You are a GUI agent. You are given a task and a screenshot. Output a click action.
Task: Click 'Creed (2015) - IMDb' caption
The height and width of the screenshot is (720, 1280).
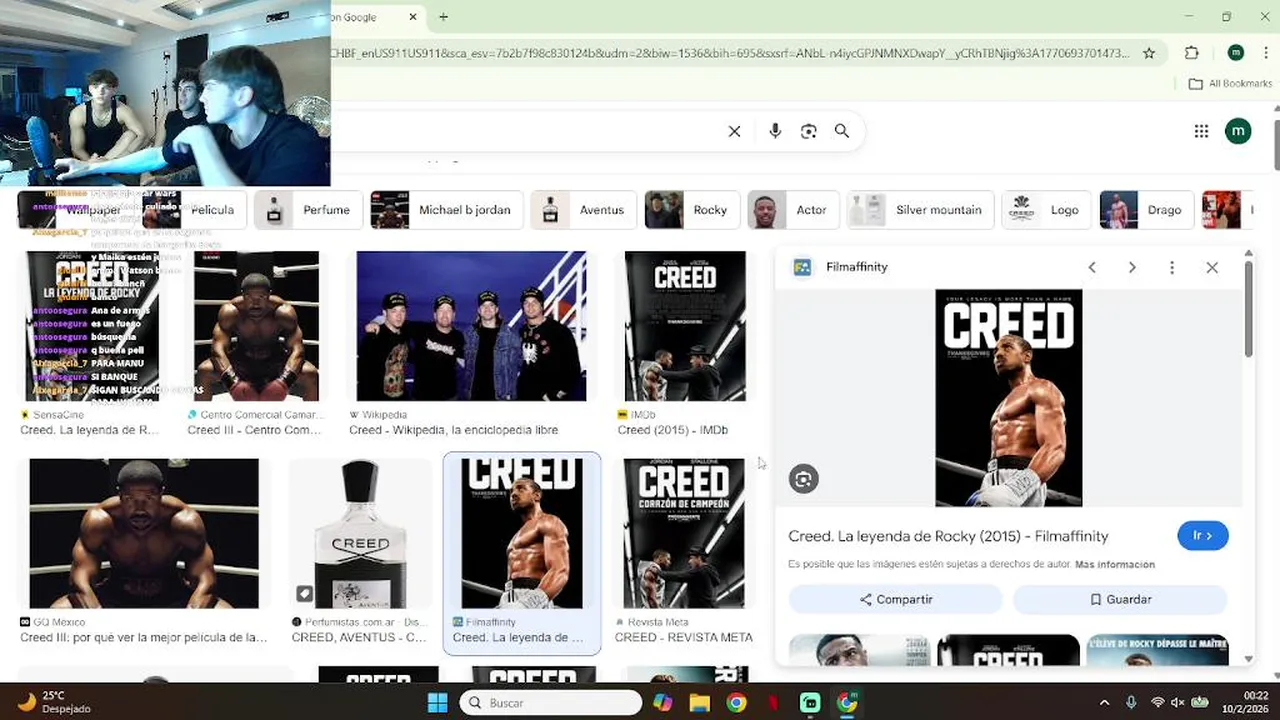click(x=673, y=430)
